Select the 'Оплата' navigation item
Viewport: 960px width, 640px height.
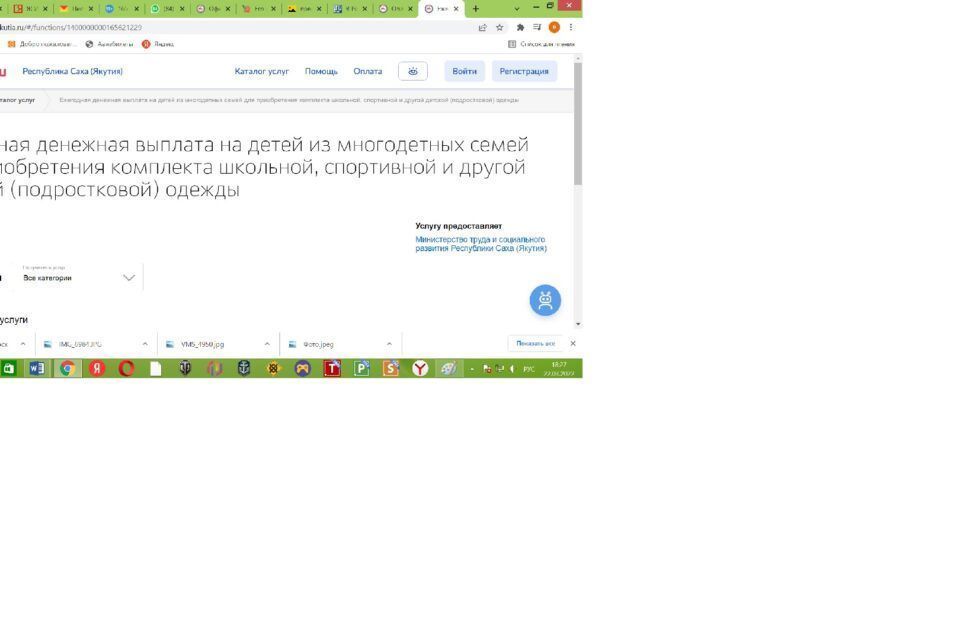(367, 71)
